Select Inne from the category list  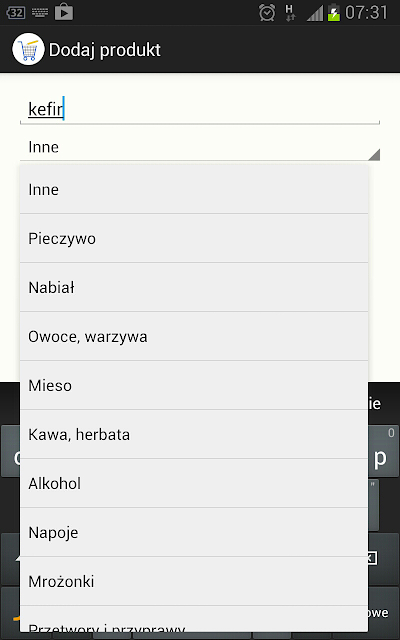(x=194, y=189)
